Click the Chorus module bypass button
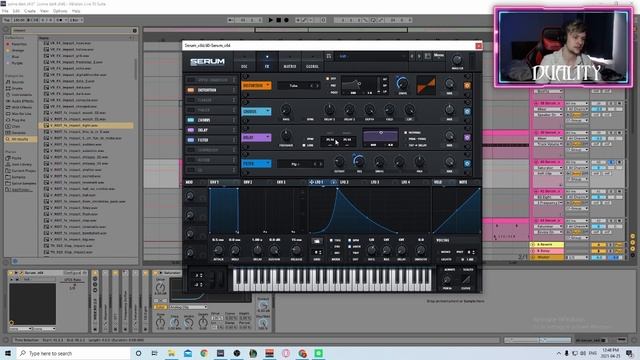Screen dimensions: 640x360 point(467,111)
